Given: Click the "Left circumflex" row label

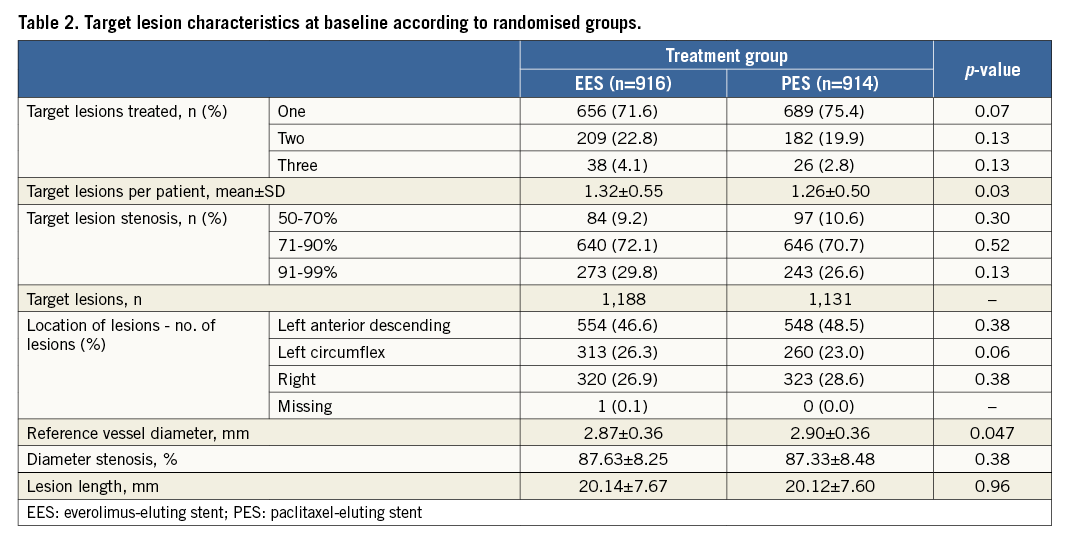Looking at the screenshot, I should [333, 352].
